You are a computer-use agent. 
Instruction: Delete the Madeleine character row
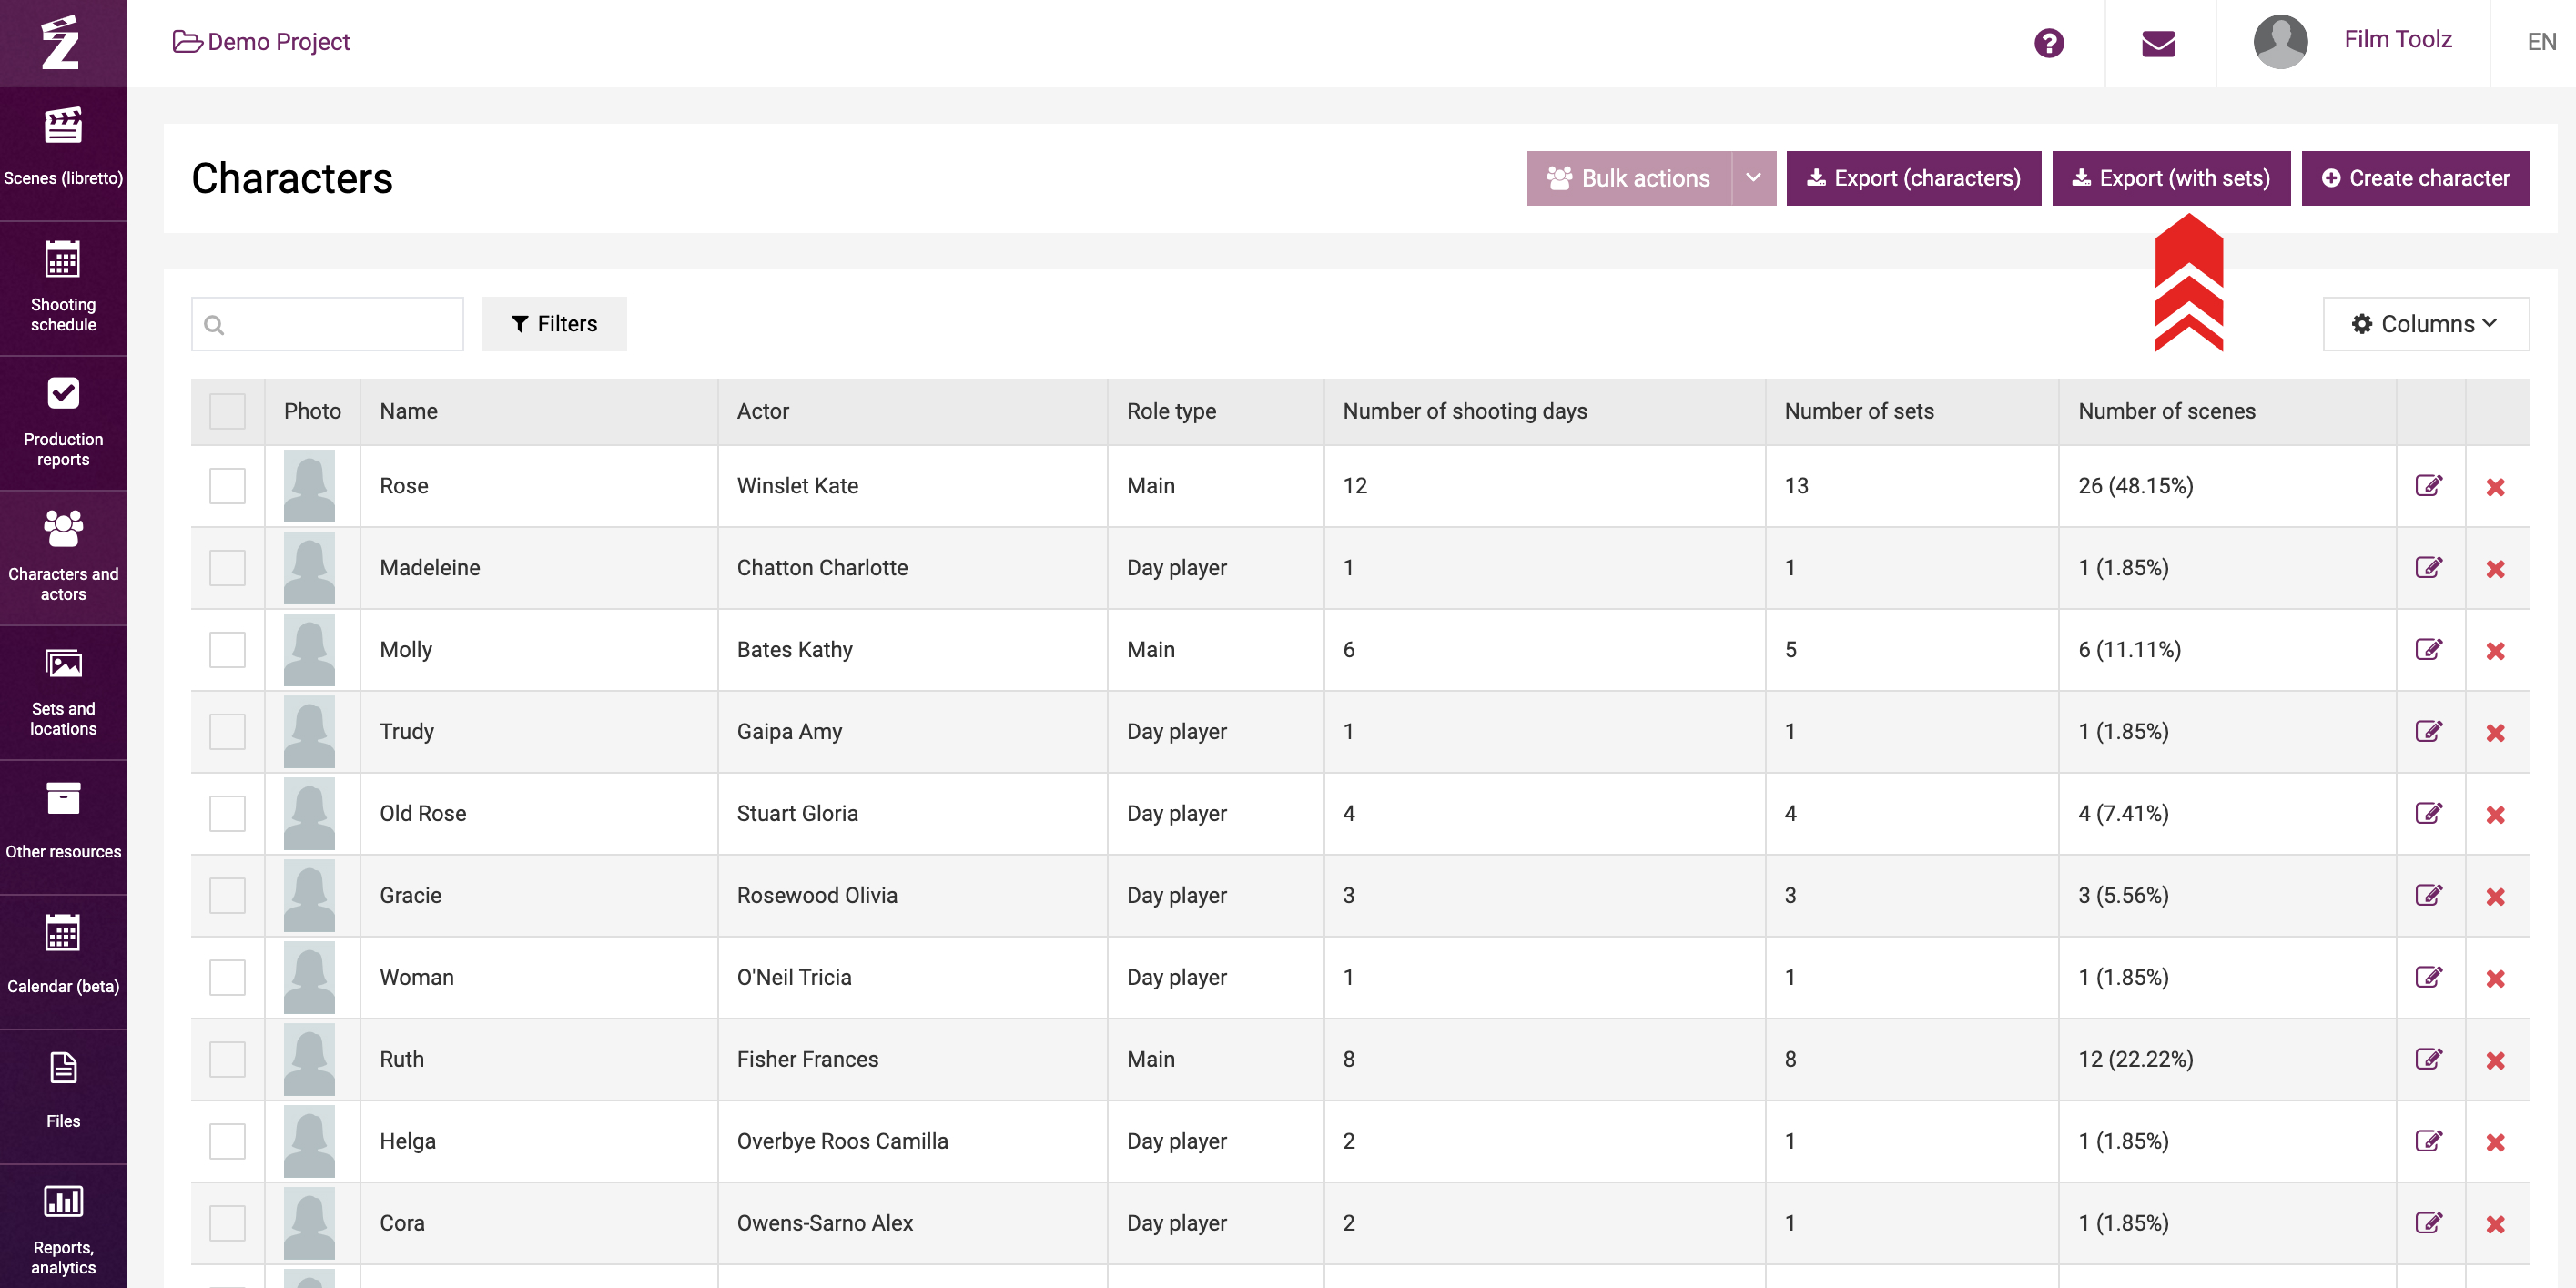click(2495, 569)
